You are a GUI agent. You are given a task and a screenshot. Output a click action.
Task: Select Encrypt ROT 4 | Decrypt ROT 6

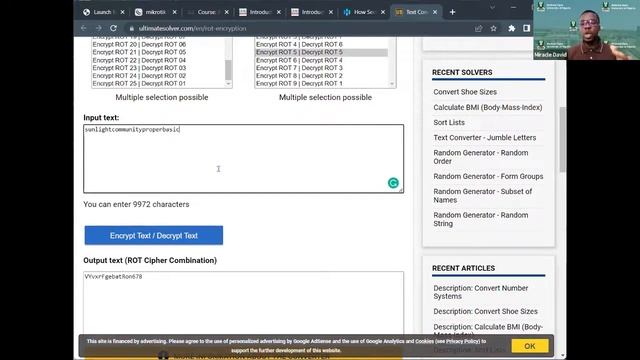[x=299, y=44]
